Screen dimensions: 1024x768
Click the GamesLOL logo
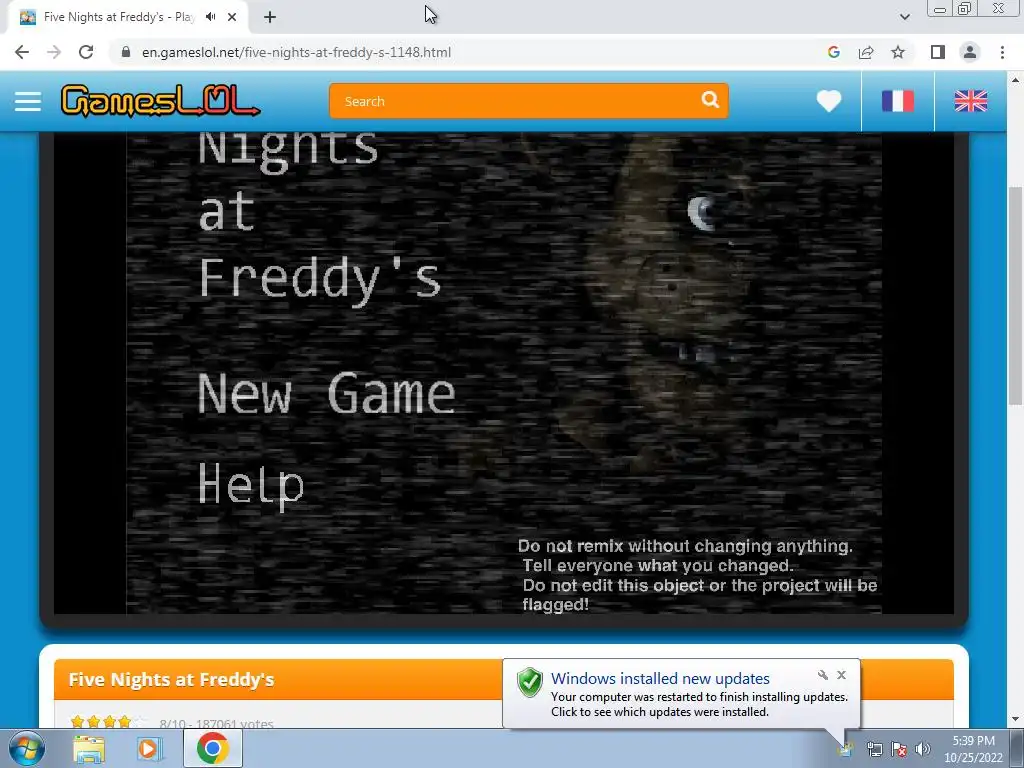[x=160, y=101]
